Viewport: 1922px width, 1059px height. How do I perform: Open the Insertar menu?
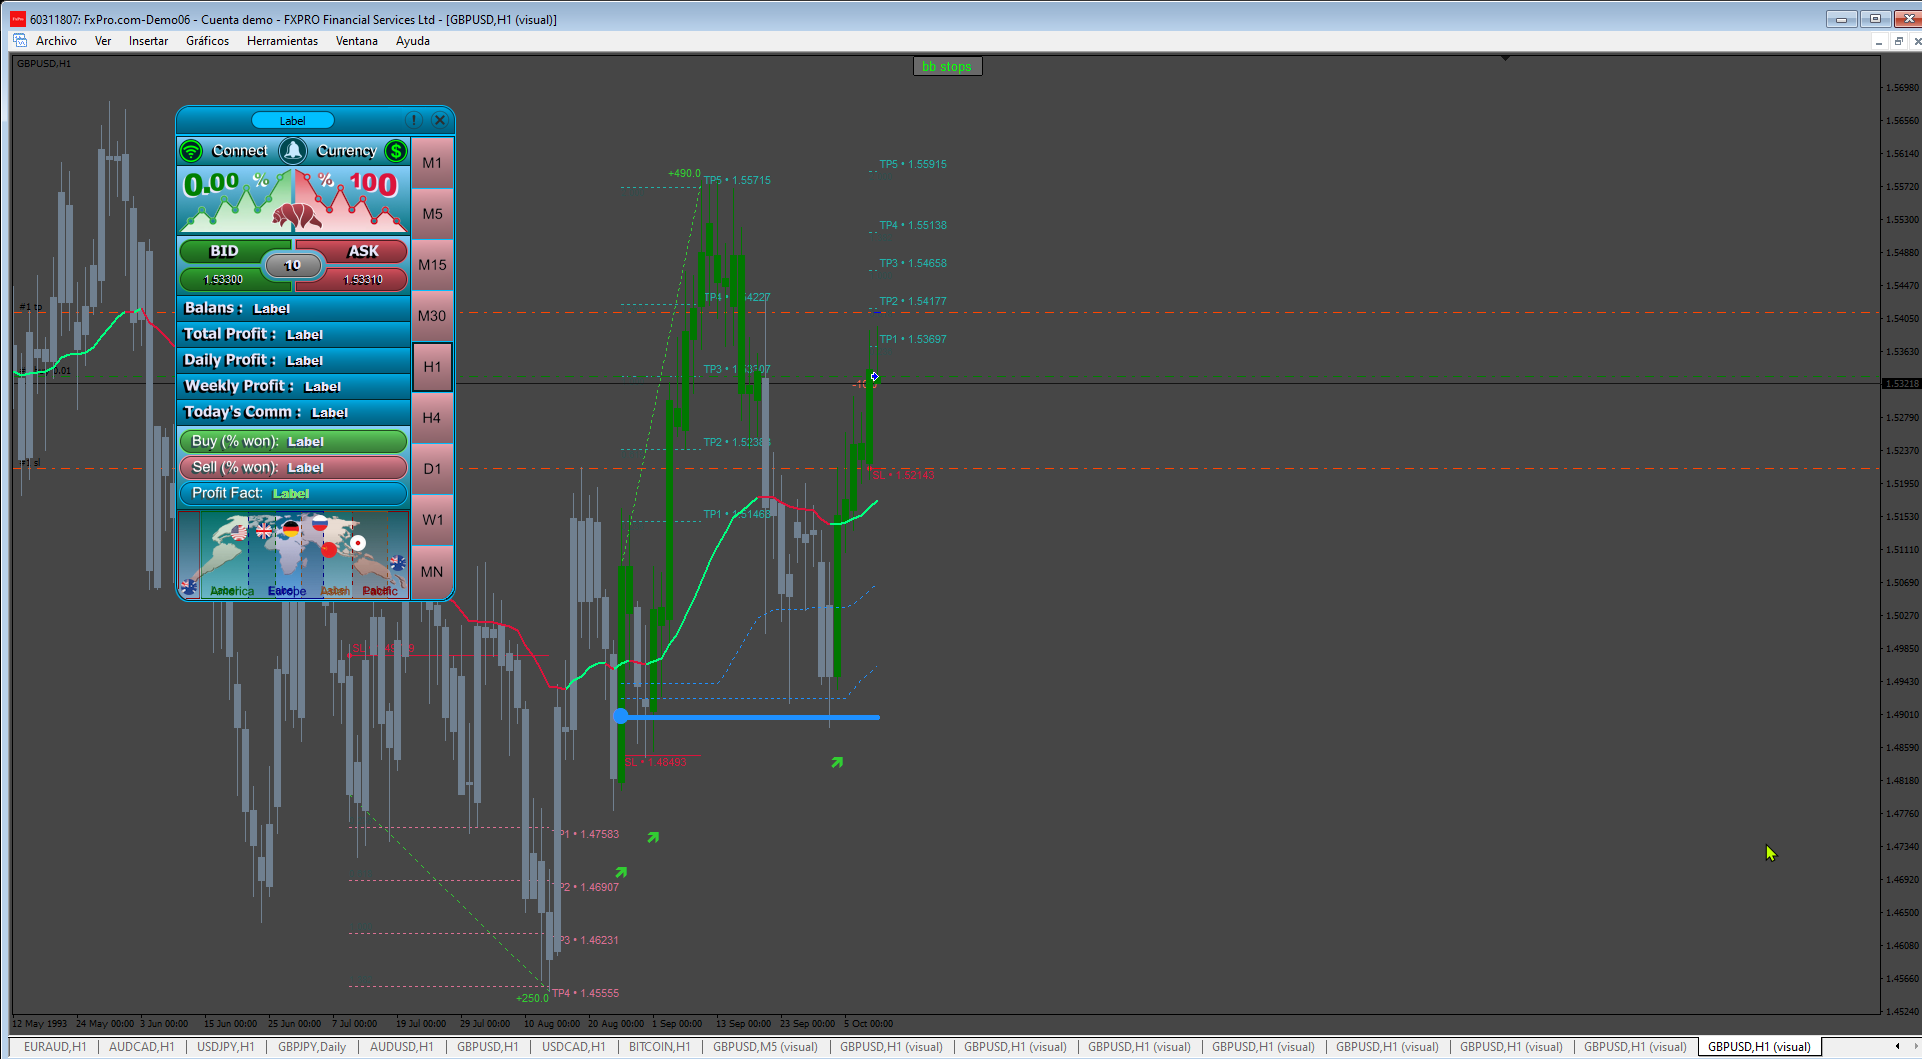click(x=148, y=41)
